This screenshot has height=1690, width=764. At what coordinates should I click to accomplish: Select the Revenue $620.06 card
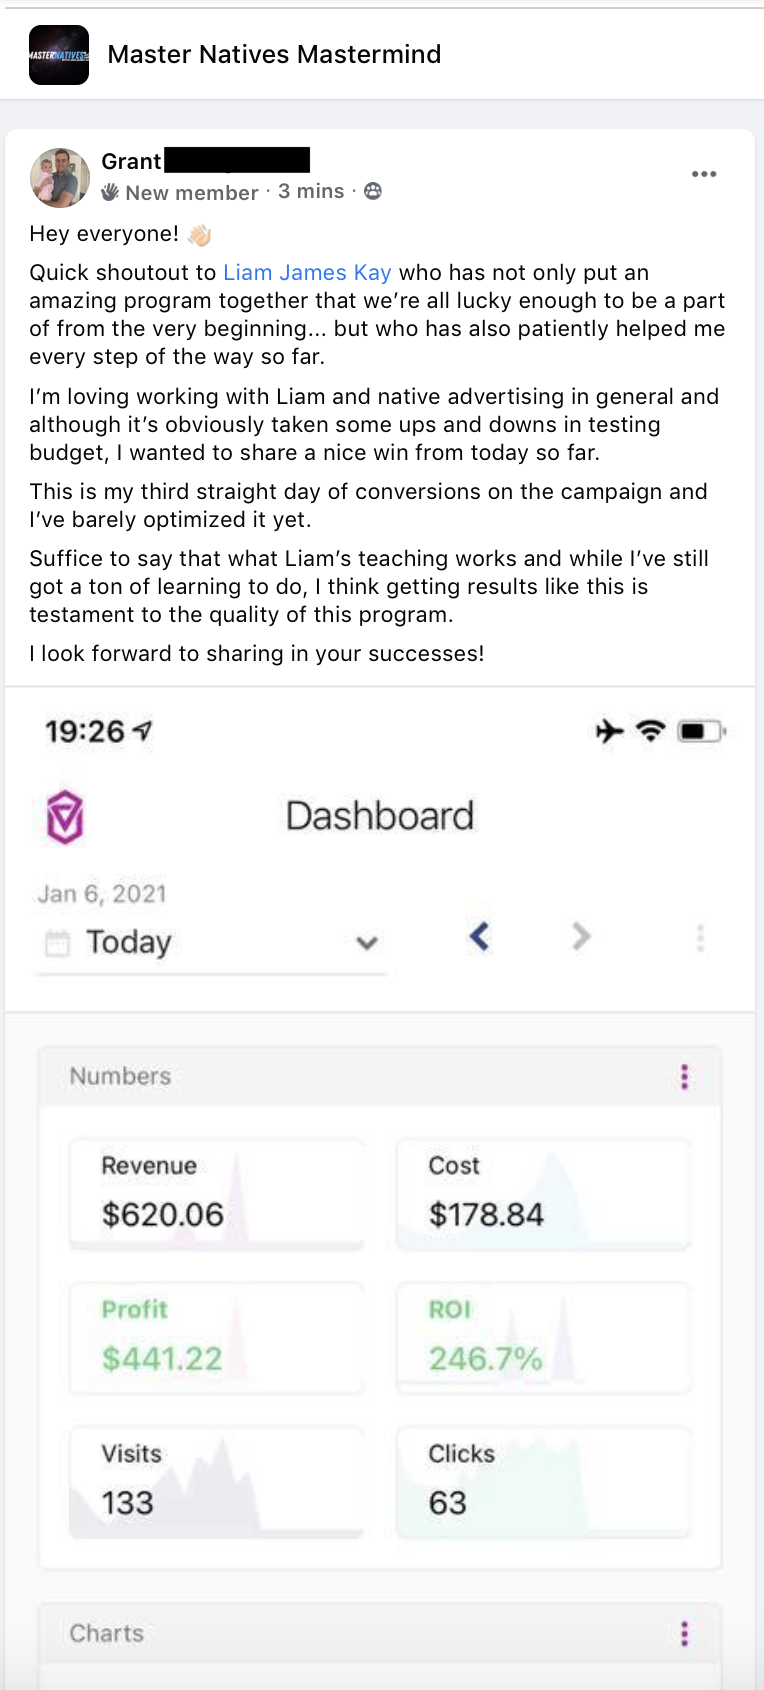pyautogui.click(x=217, y=1194)
